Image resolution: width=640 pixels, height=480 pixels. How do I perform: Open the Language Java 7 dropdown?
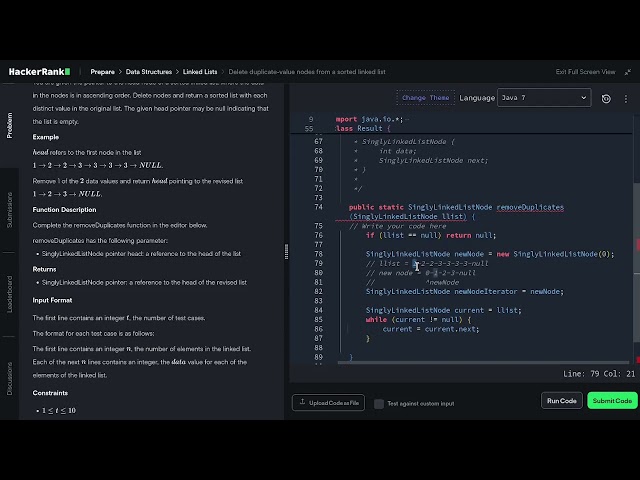(544, 98)
